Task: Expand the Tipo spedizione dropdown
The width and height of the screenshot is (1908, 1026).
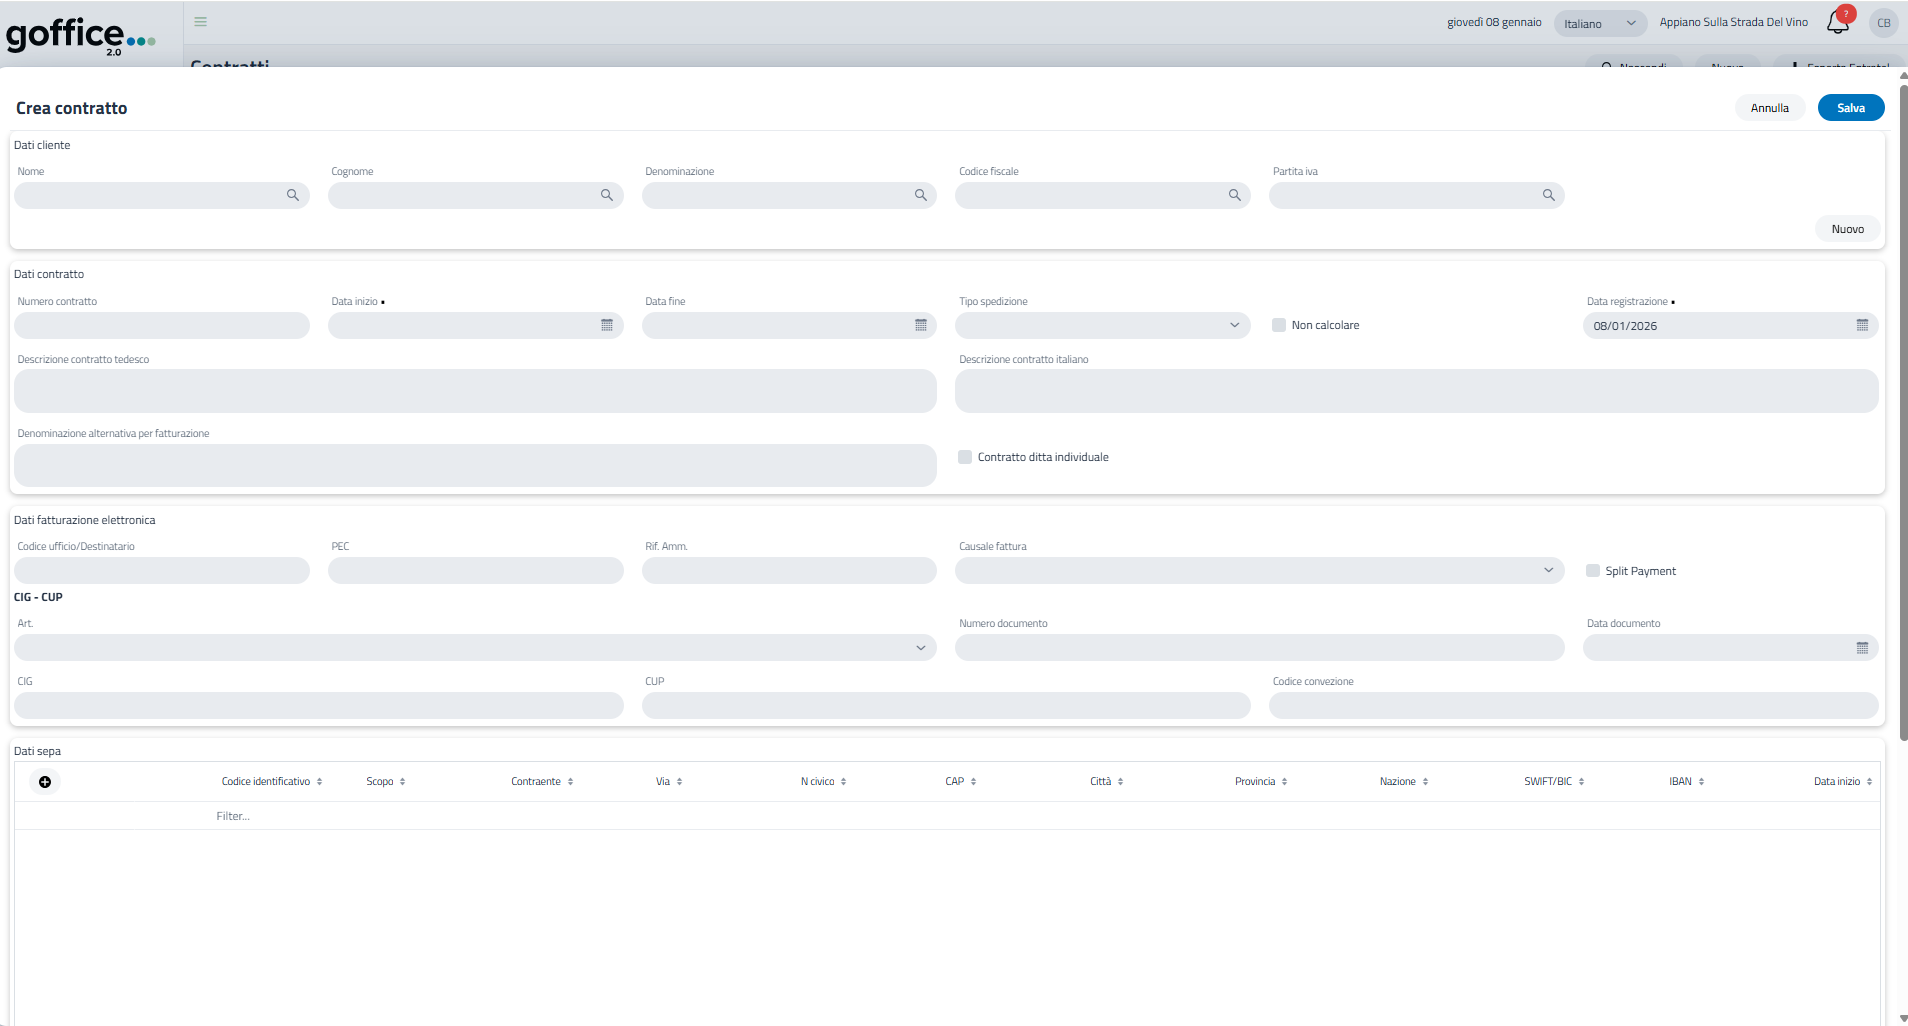Action: [x=1102, y=326]
